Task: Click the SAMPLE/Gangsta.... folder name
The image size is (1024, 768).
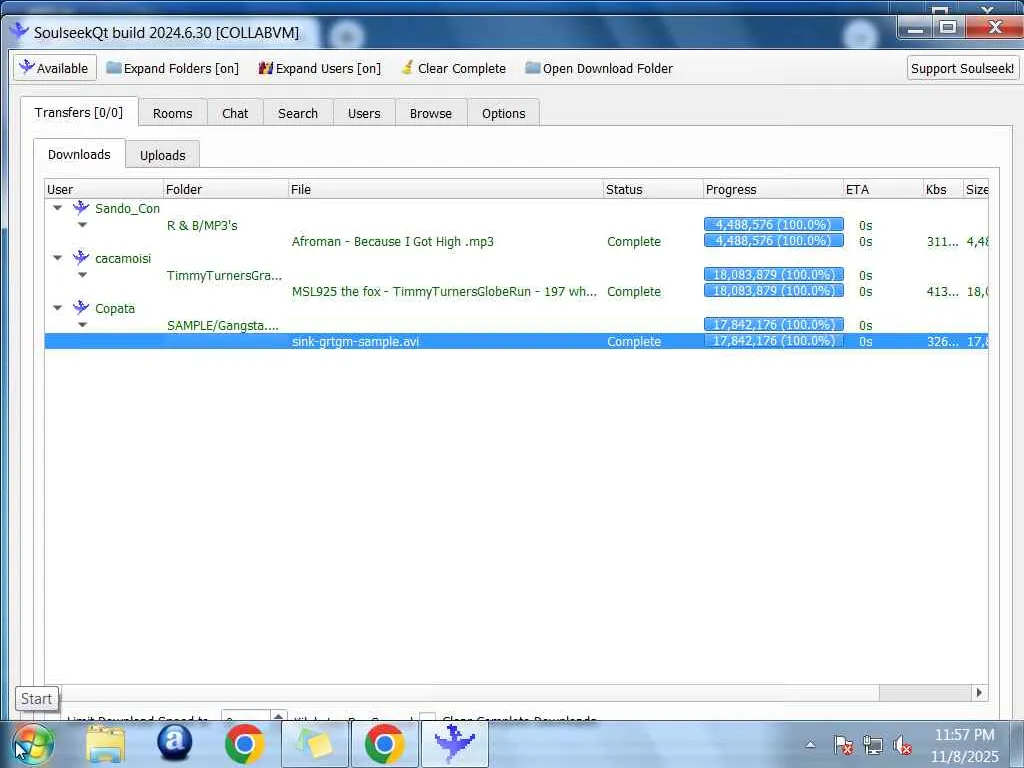Action: (223, 325)
